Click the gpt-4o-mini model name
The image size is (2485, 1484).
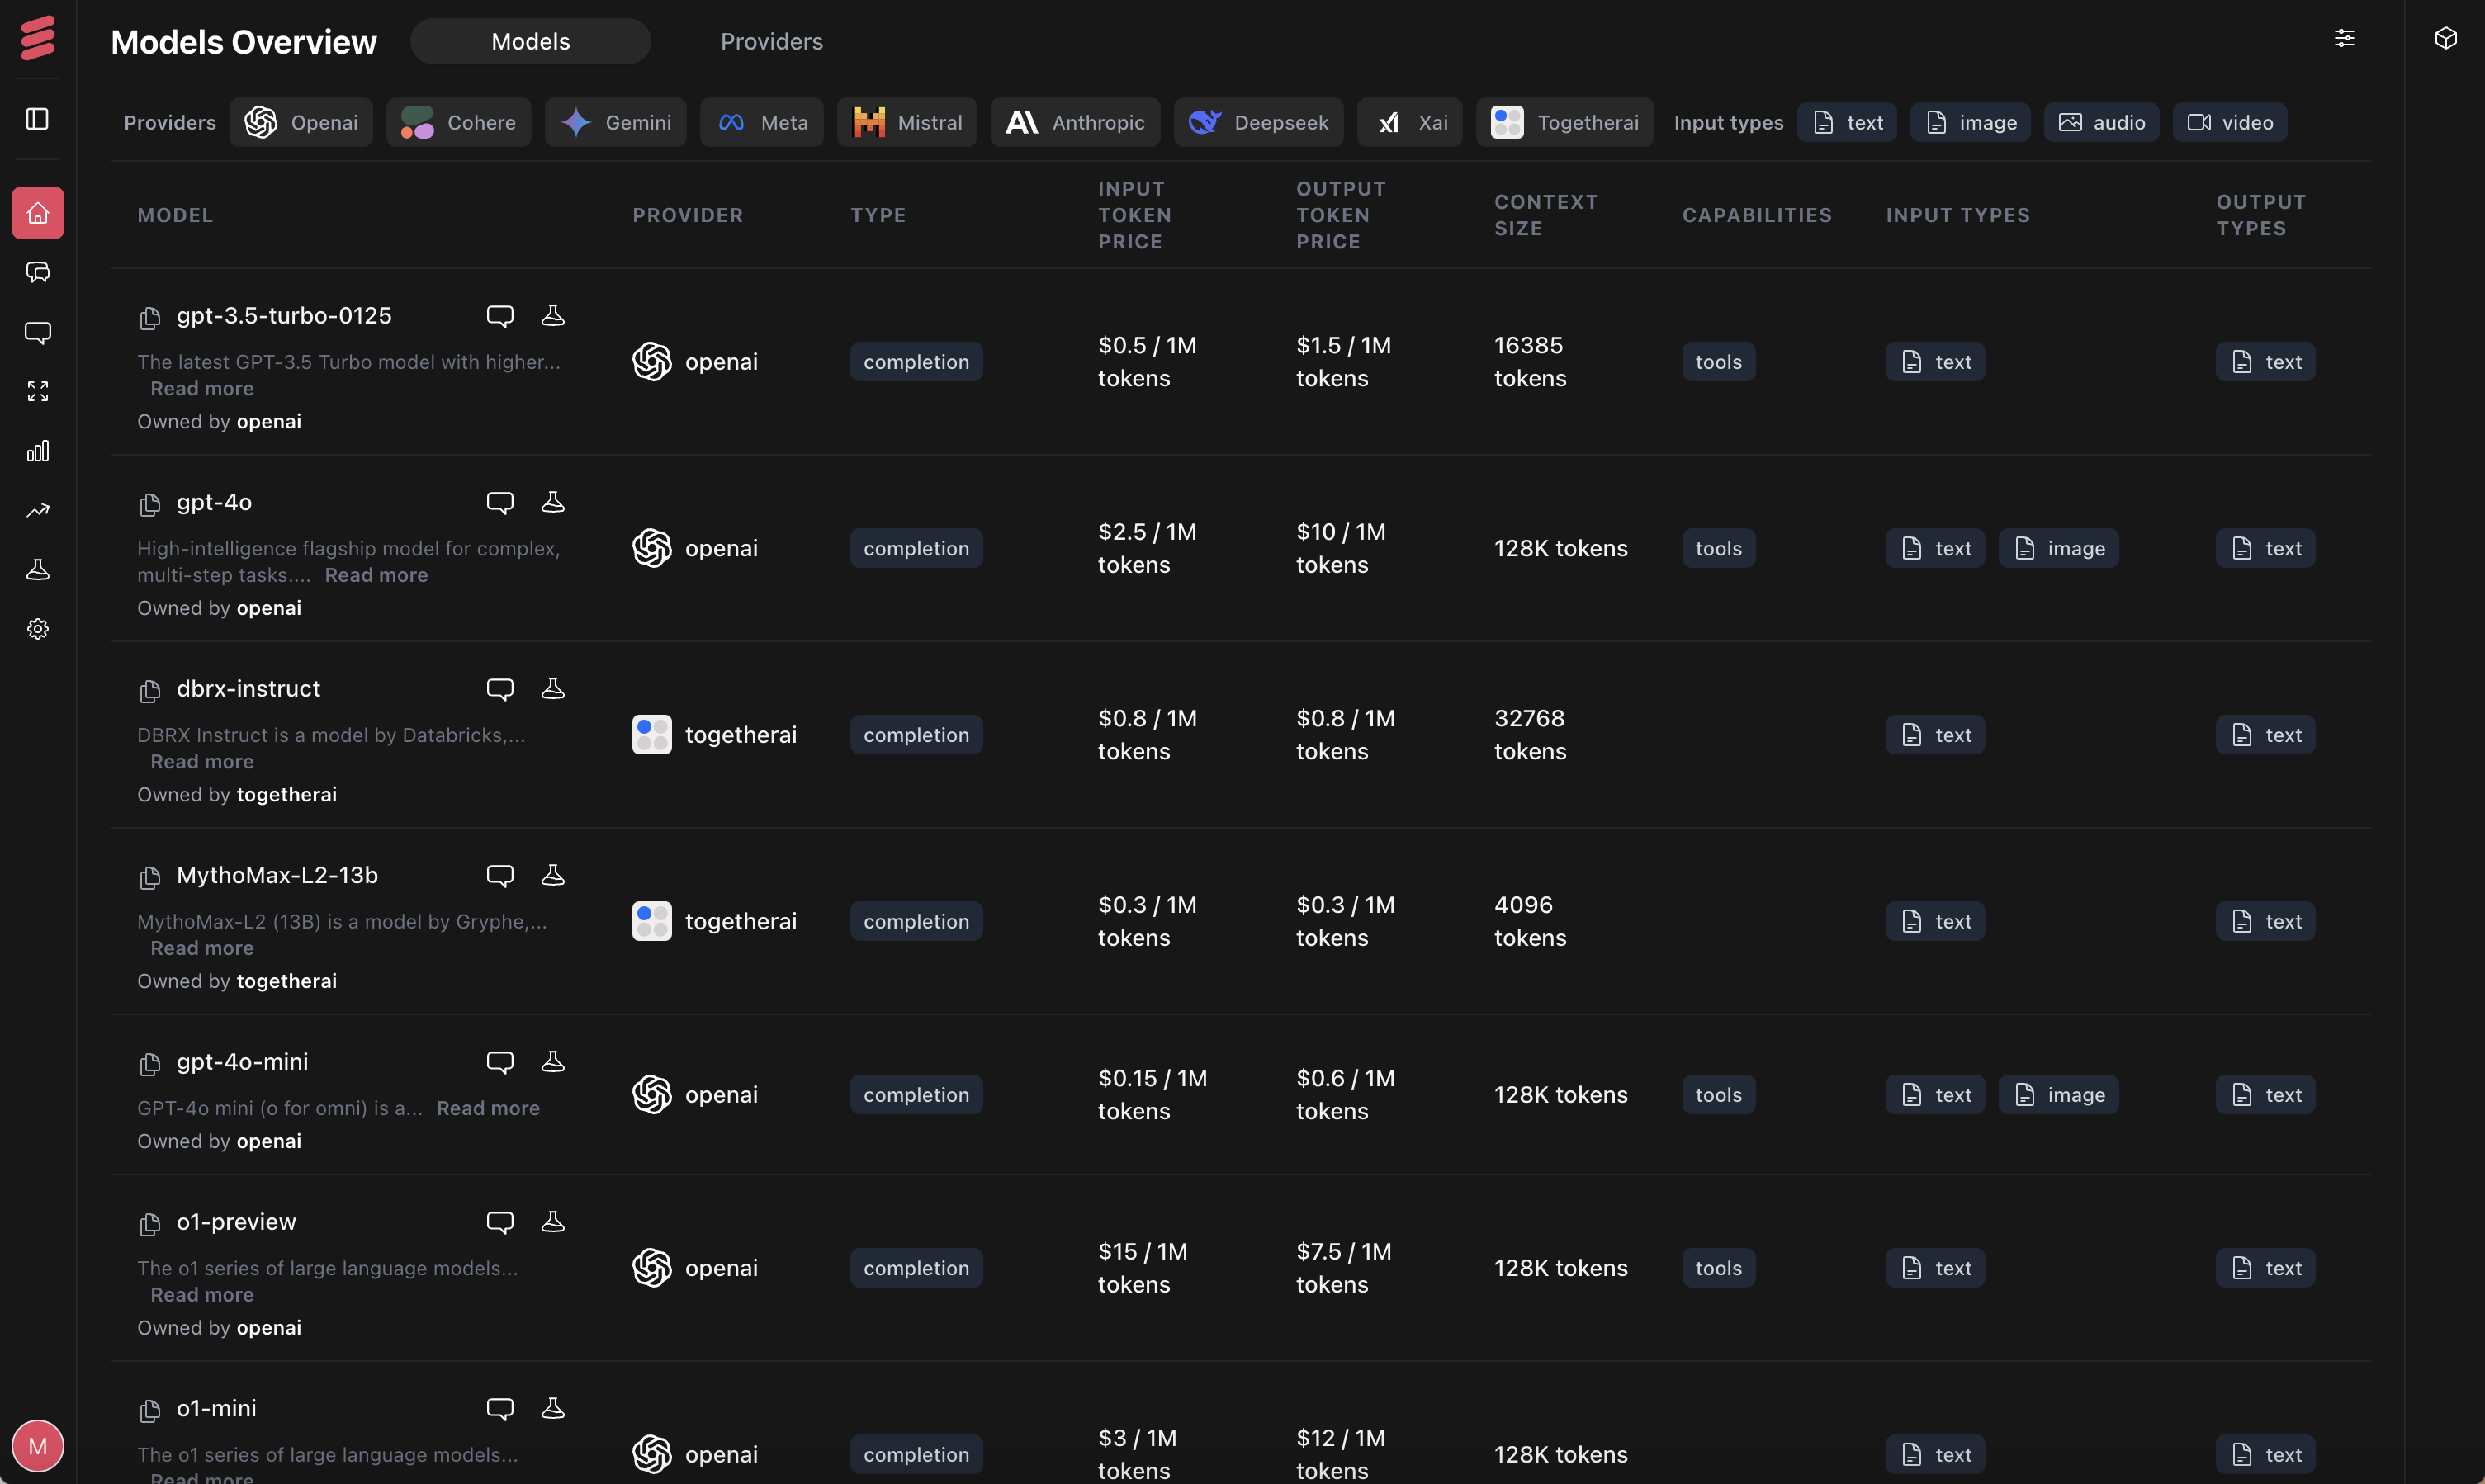243,1062
